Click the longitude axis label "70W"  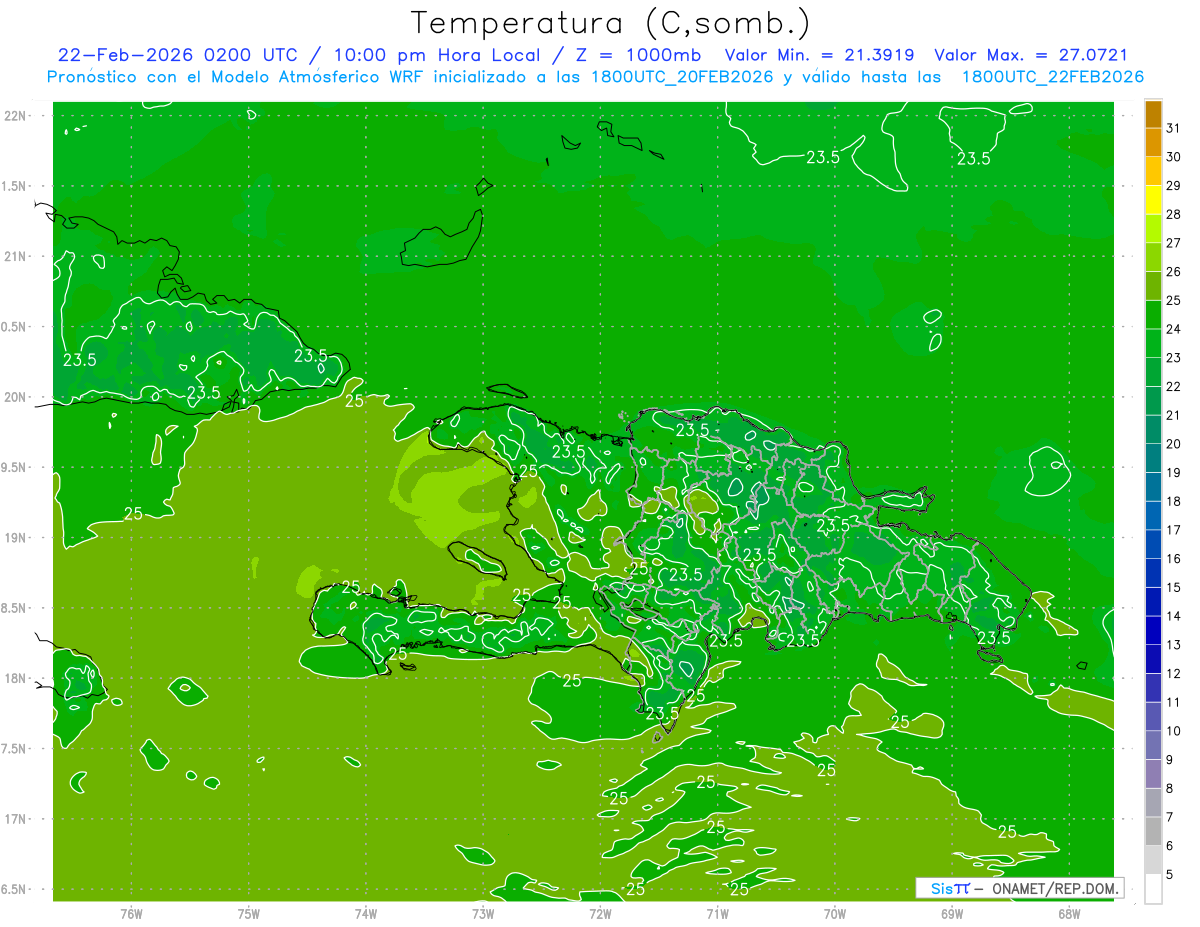[x=835, y=913]
